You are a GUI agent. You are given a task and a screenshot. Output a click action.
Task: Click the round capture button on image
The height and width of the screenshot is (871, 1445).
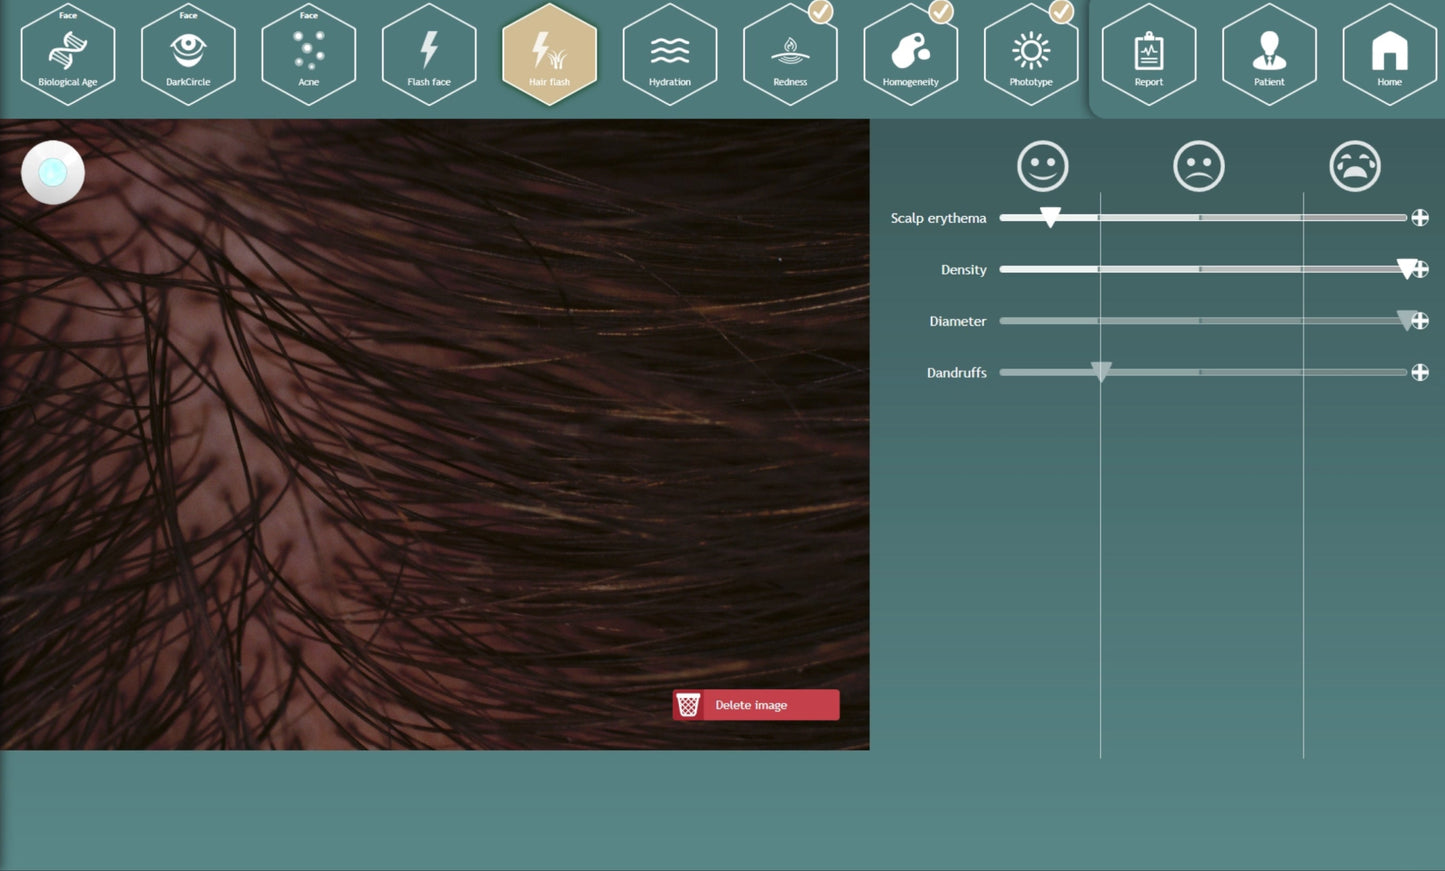53,173
